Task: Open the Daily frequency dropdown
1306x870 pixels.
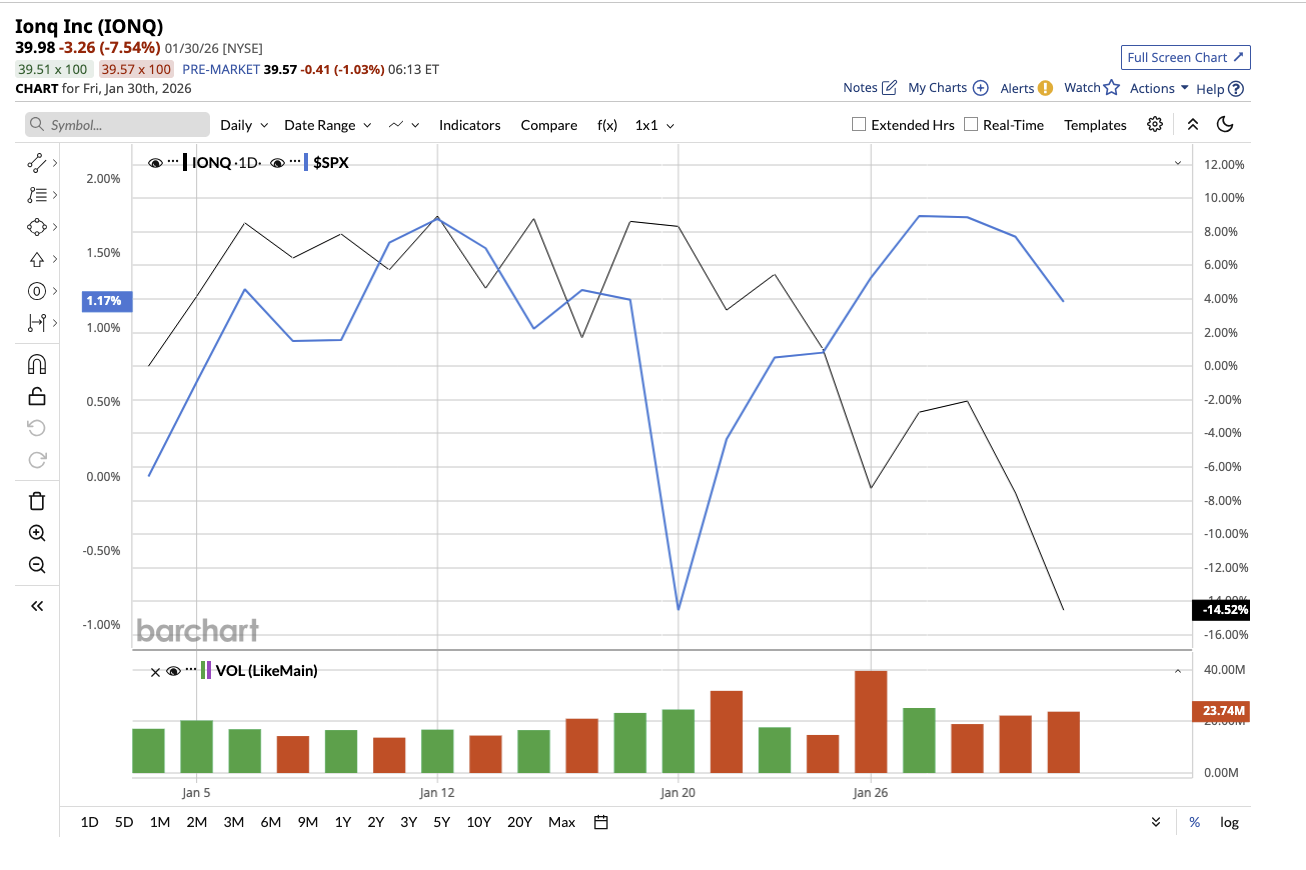Action: (244, 125)
